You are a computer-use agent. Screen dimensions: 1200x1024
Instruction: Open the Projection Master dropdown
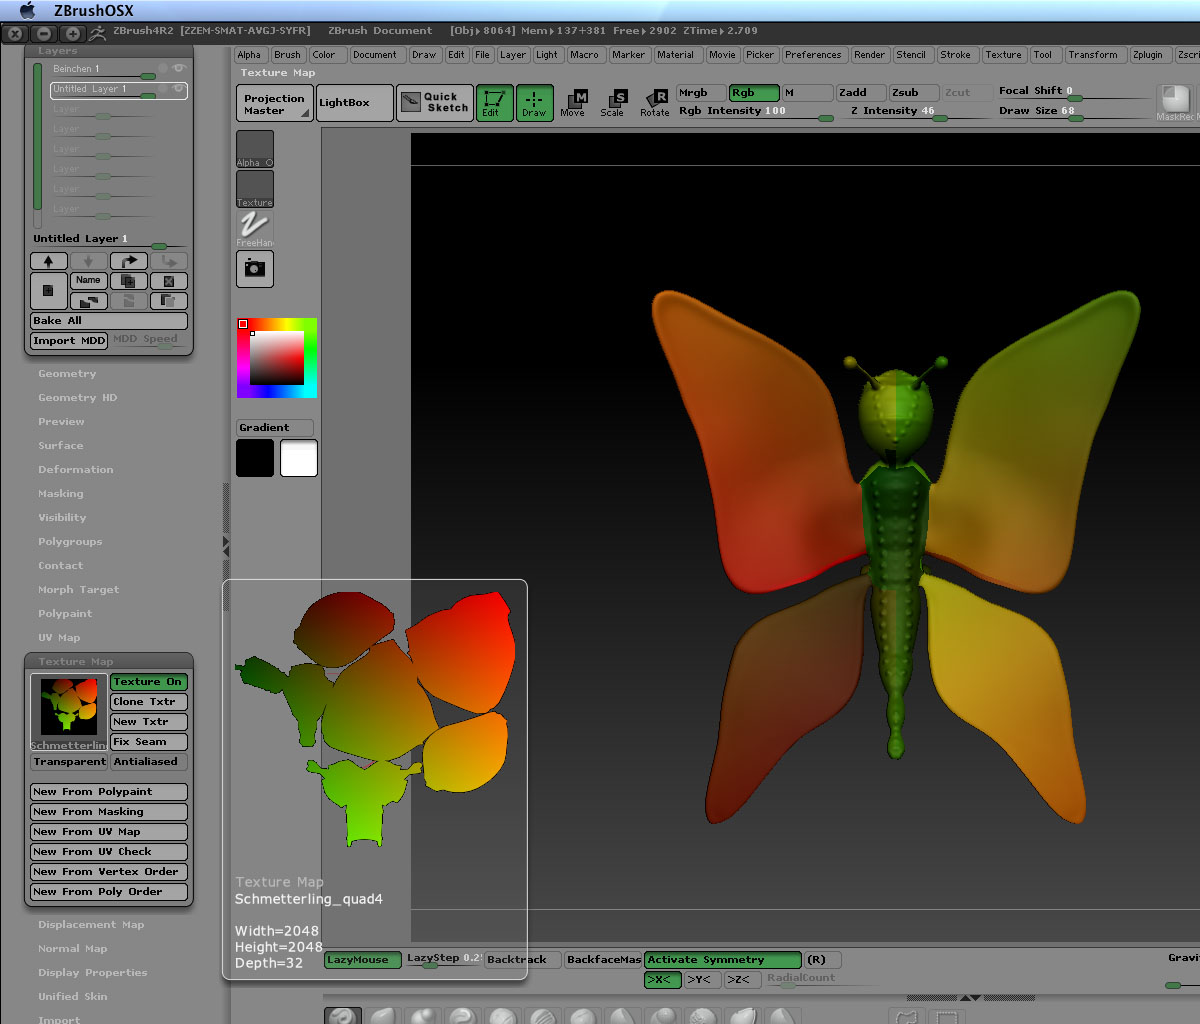coord(274,103)
